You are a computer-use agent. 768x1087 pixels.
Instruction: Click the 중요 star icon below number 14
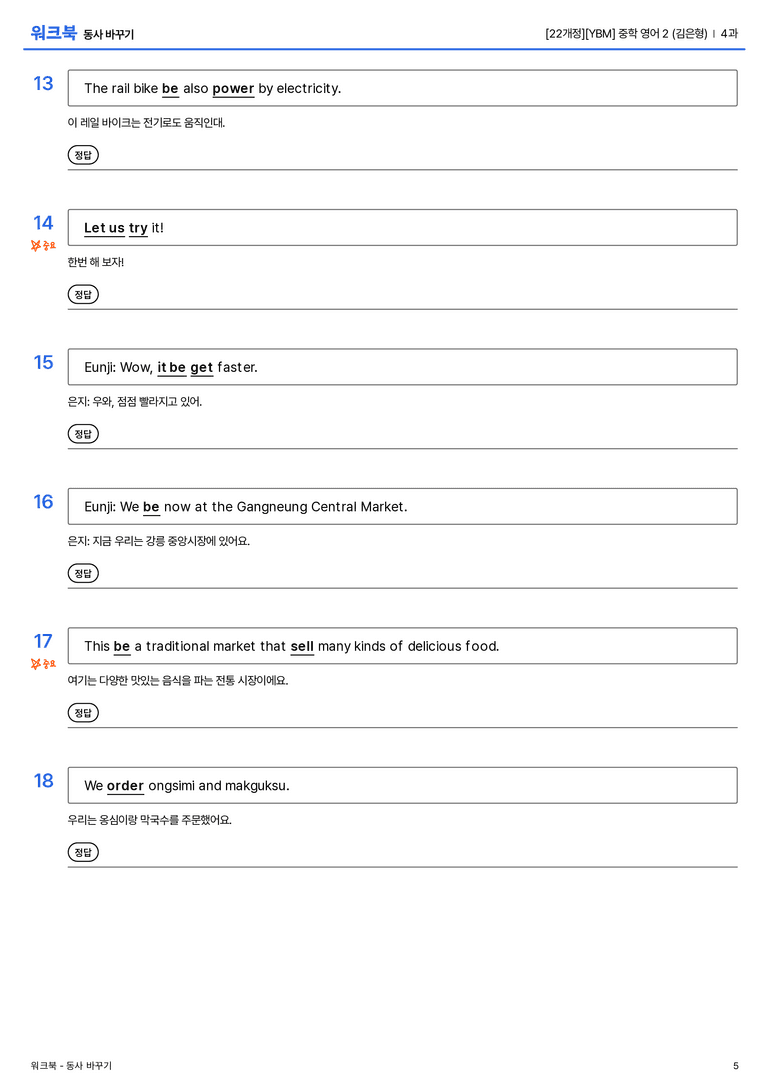(x=43, y=245)
